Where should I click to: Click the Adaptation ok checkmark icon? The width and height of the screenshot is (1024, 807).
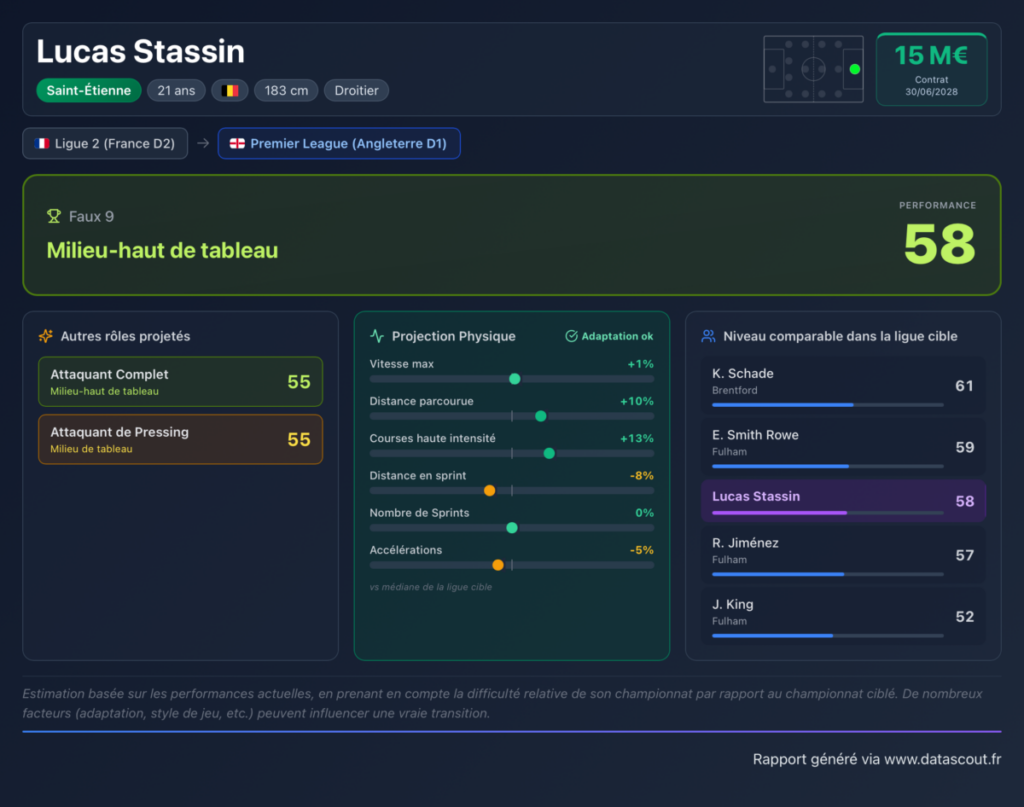(571, 336)
